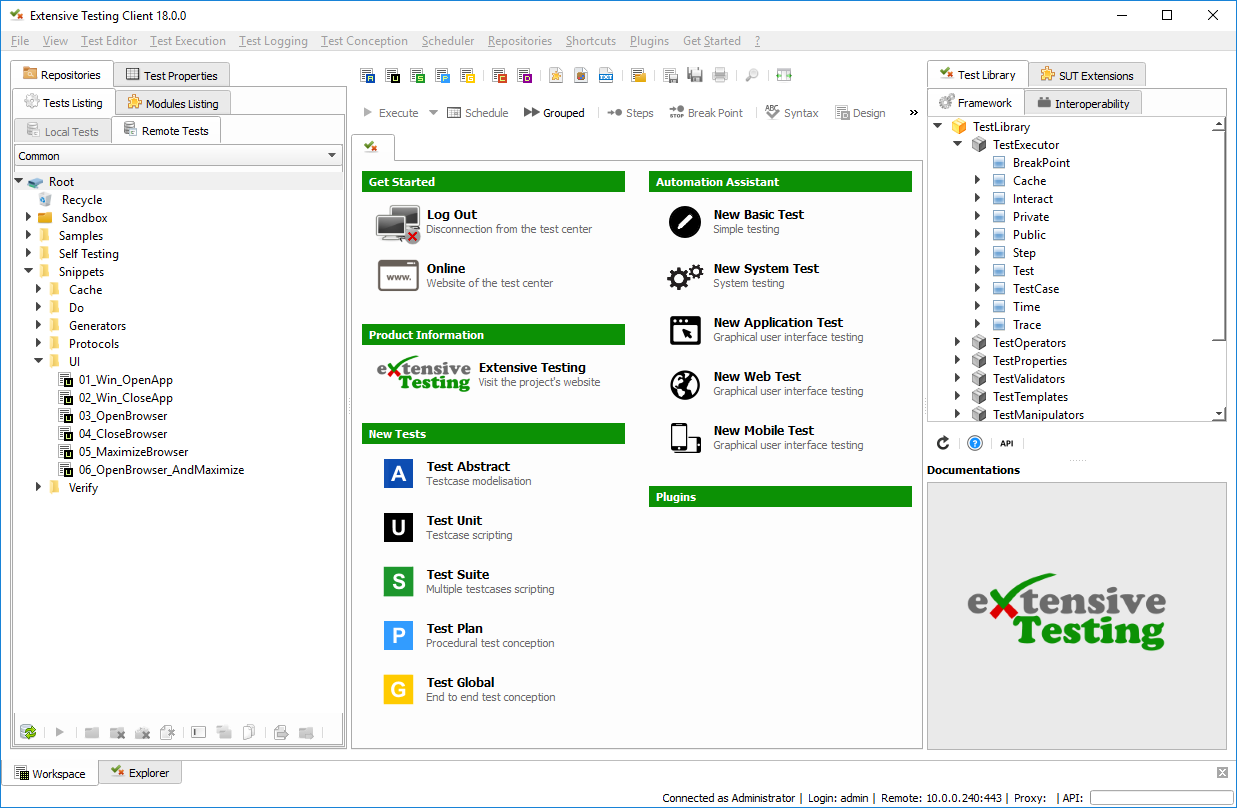This screenshot has width=1237, height=808.
Task: Switch to the Local Tests tab
Action: point(62,131)
